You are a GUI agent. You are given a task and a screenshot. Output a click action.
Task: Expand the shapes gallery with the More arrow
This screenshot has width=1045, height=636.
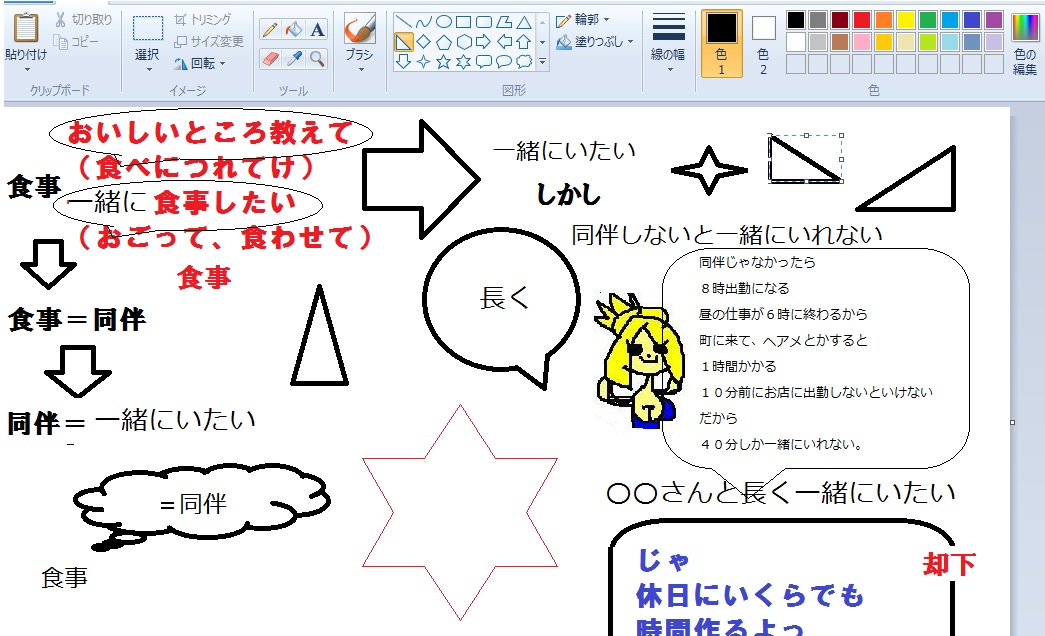pos(542,62)
